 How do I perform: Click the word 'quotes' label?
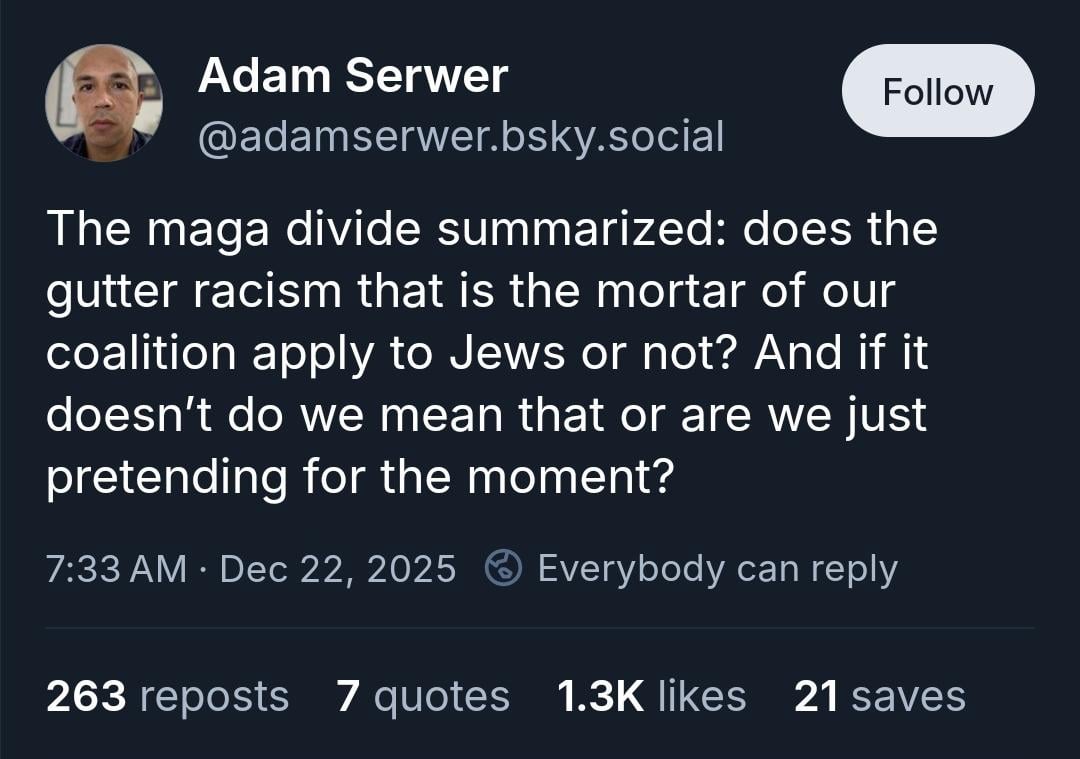441,696
